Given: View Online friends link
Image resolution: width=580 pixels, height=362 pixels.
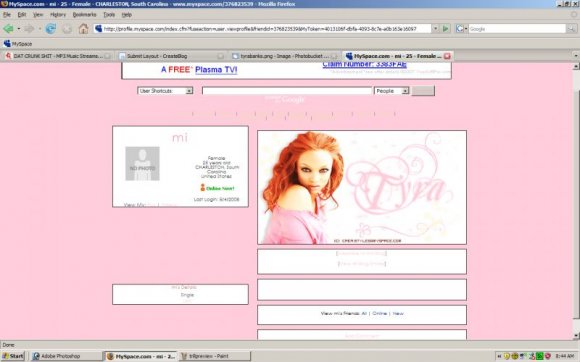Looking at the screenshot, I should pyautogui.click(x=380, y=313).
